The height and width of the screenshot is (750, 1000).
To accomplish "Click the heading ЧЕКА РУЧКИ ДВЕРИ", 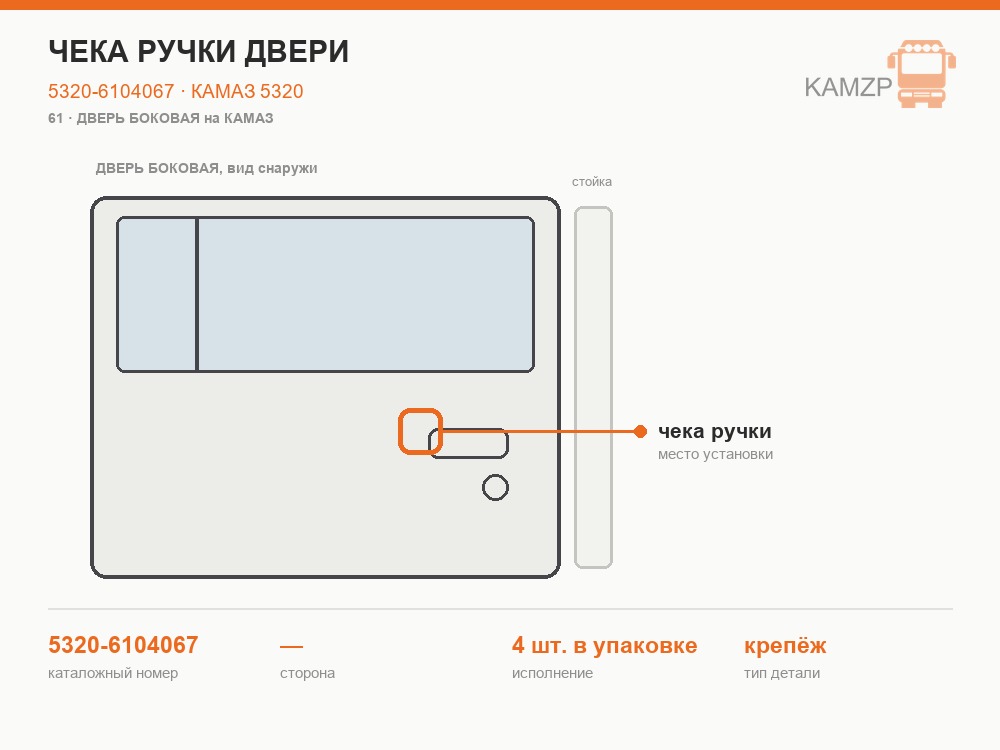I will pyautogui.click(x=198, y=52).
